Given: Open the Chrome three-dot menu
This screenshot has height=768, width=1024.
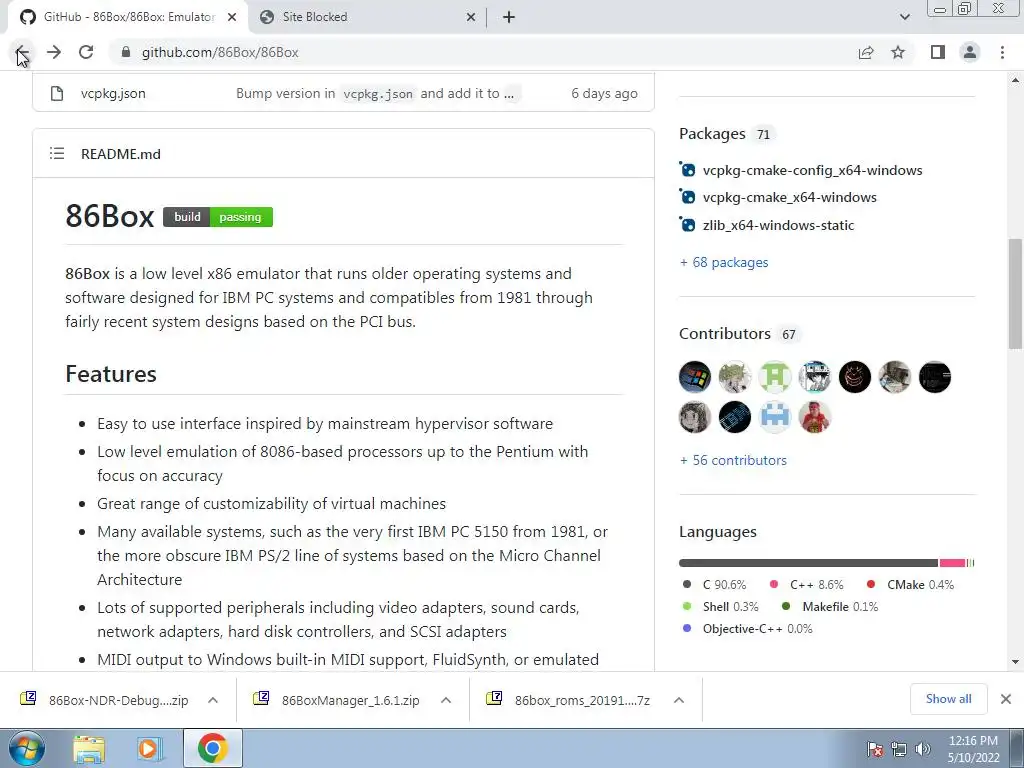Looking at the screenshot, I should tap(1002, 52).
